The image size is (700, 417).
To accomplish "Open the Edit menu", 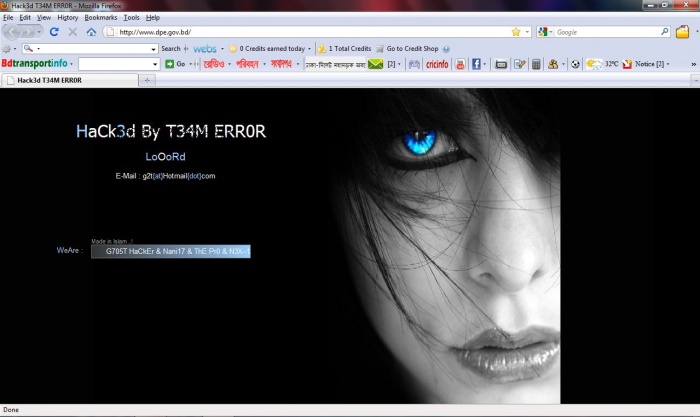I will tap(25, 17).
